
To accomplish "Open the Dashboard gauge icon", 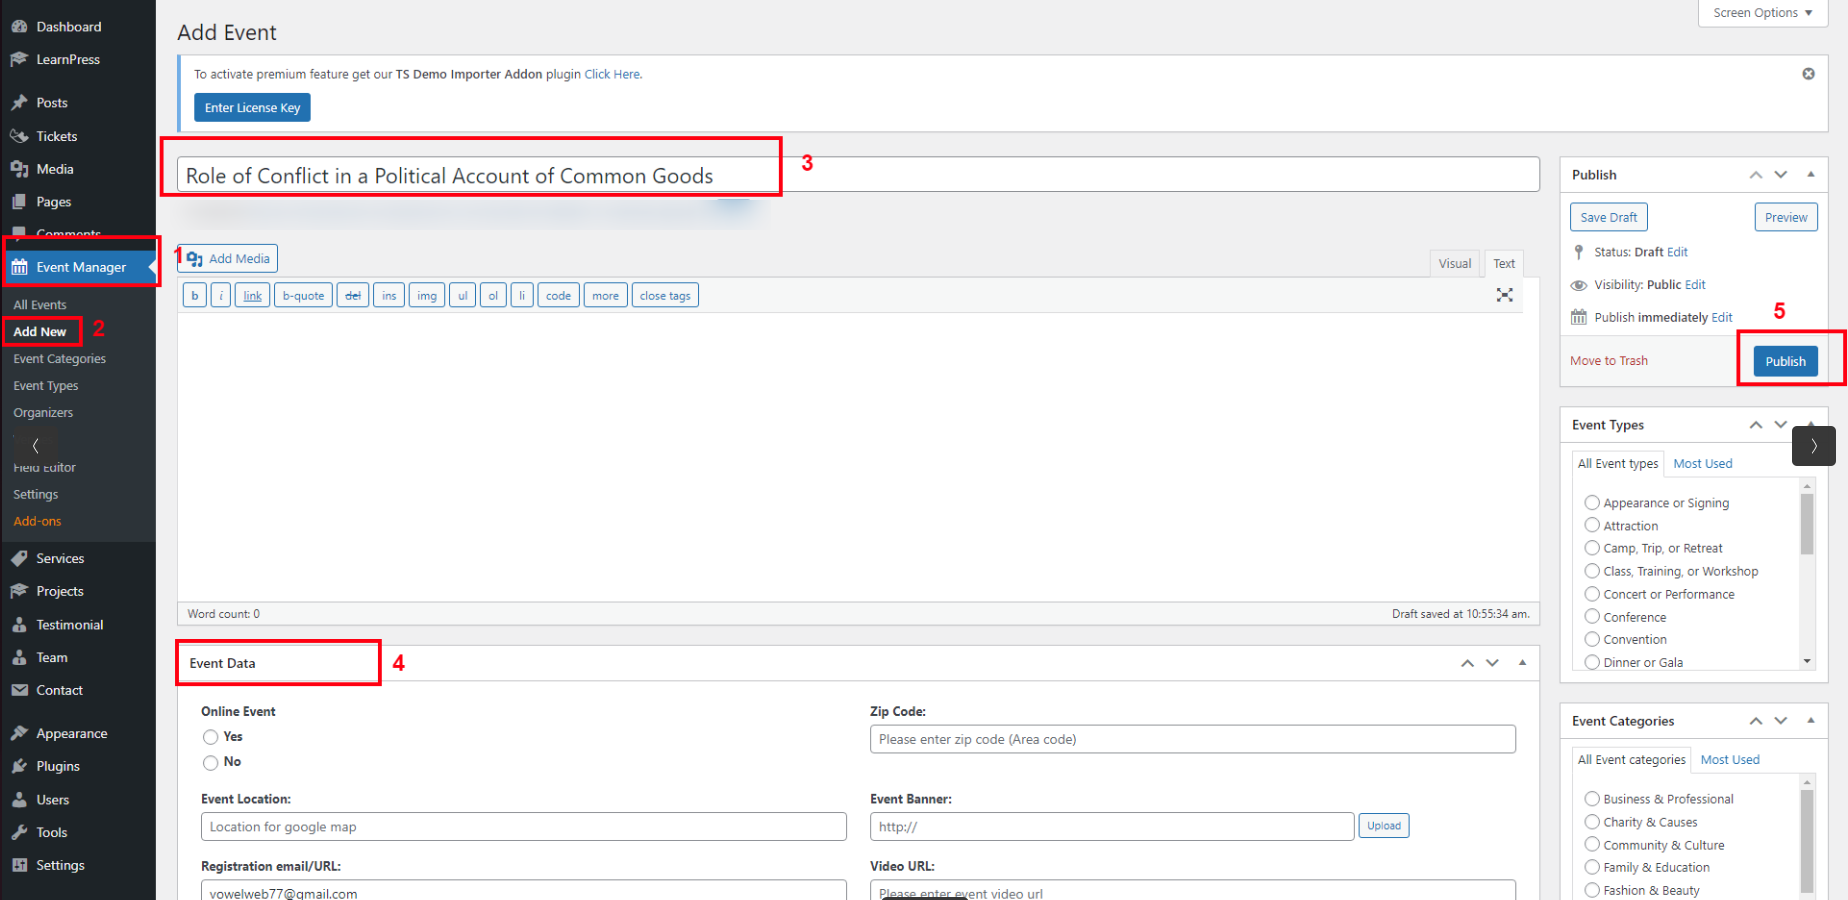I will pos(19,27).
